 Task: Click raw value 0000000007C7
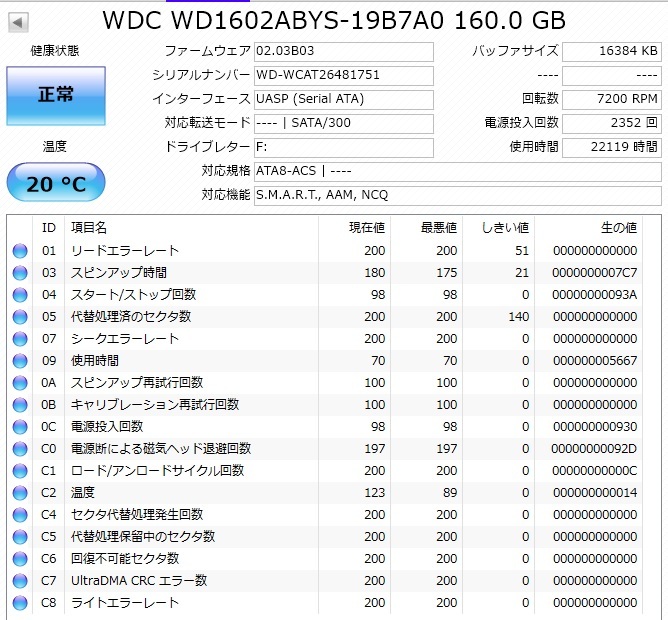(x=595, y=273)
